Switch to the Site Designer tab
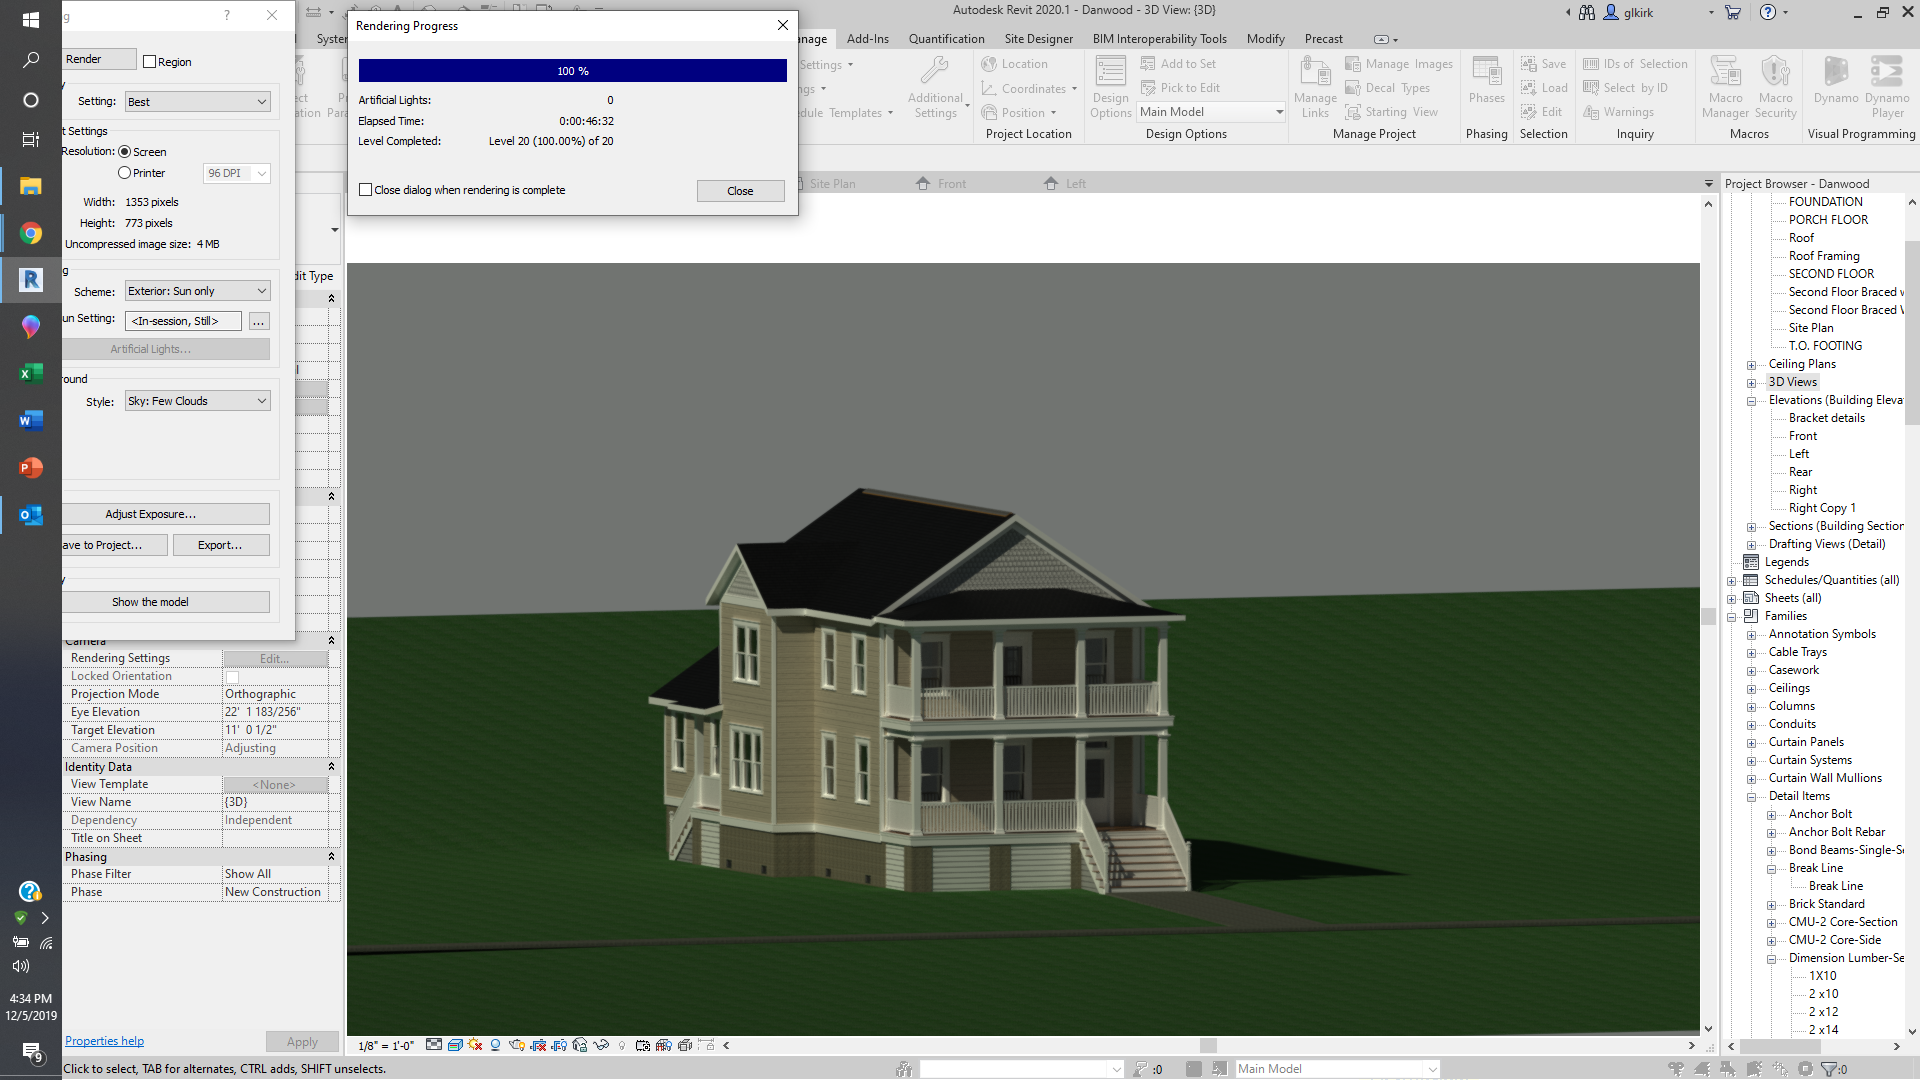The image size is (1920, 1080). 1038,39
